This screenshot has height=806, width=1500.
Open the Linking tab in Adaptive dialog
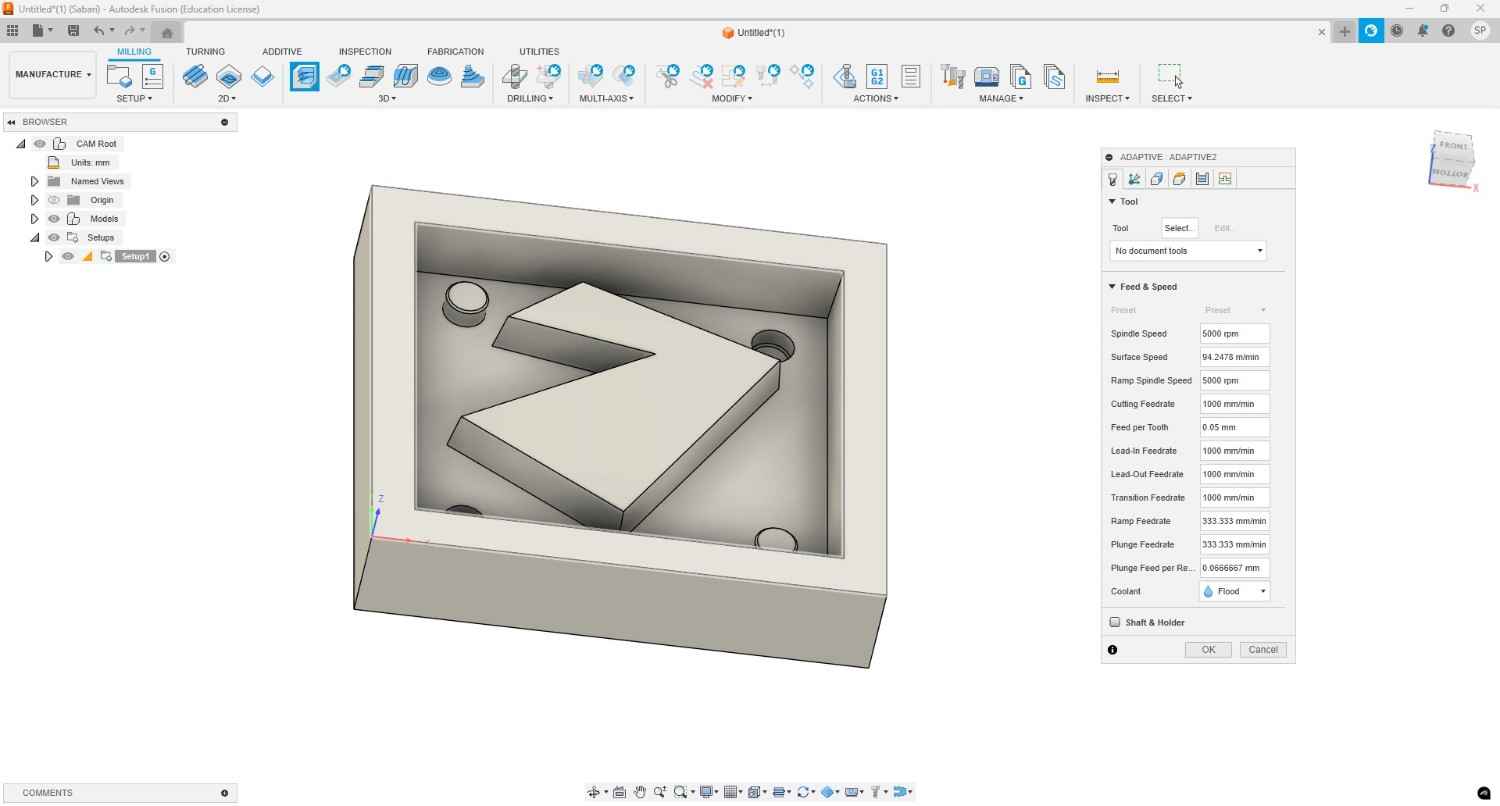click(x=1225, y=179)
